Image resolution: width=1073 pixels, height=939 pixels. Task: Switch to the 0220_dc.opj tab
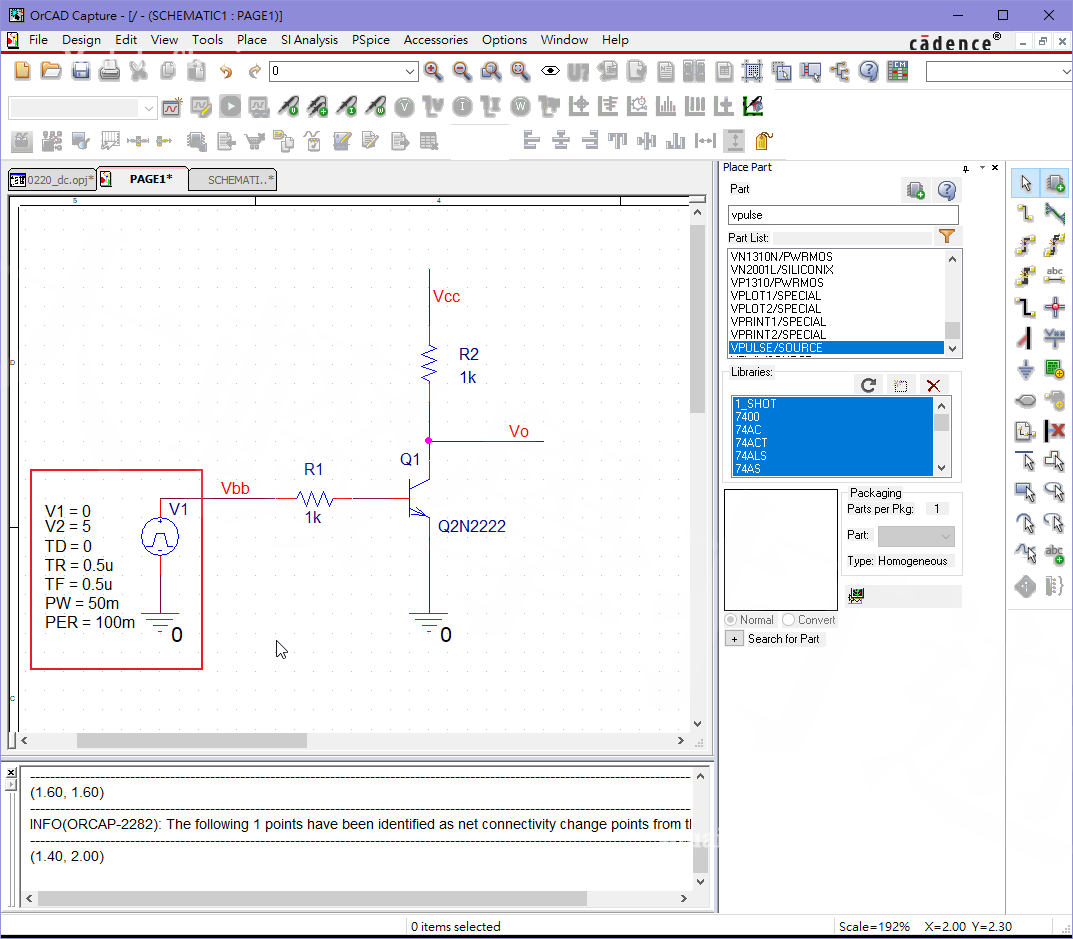click(x=53, y=180)
